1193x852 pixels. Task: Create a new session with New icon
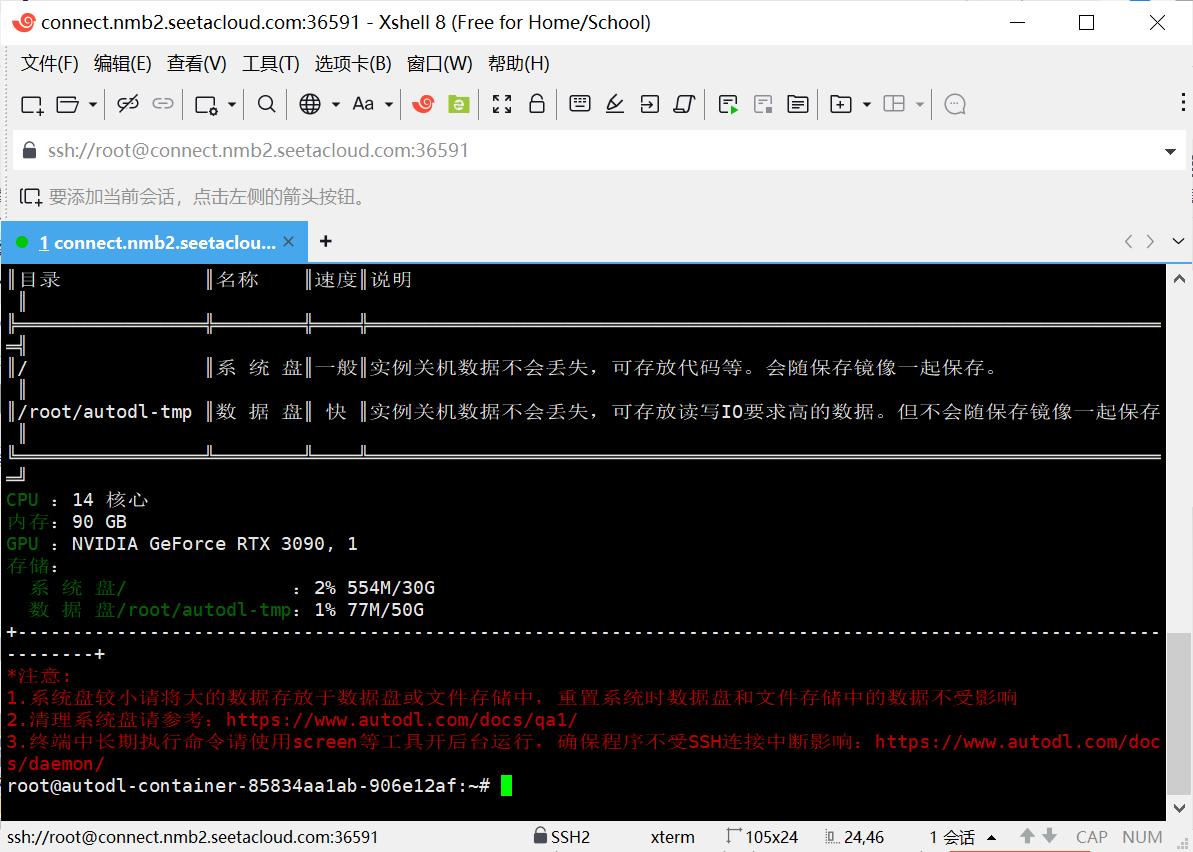point(30,104)
